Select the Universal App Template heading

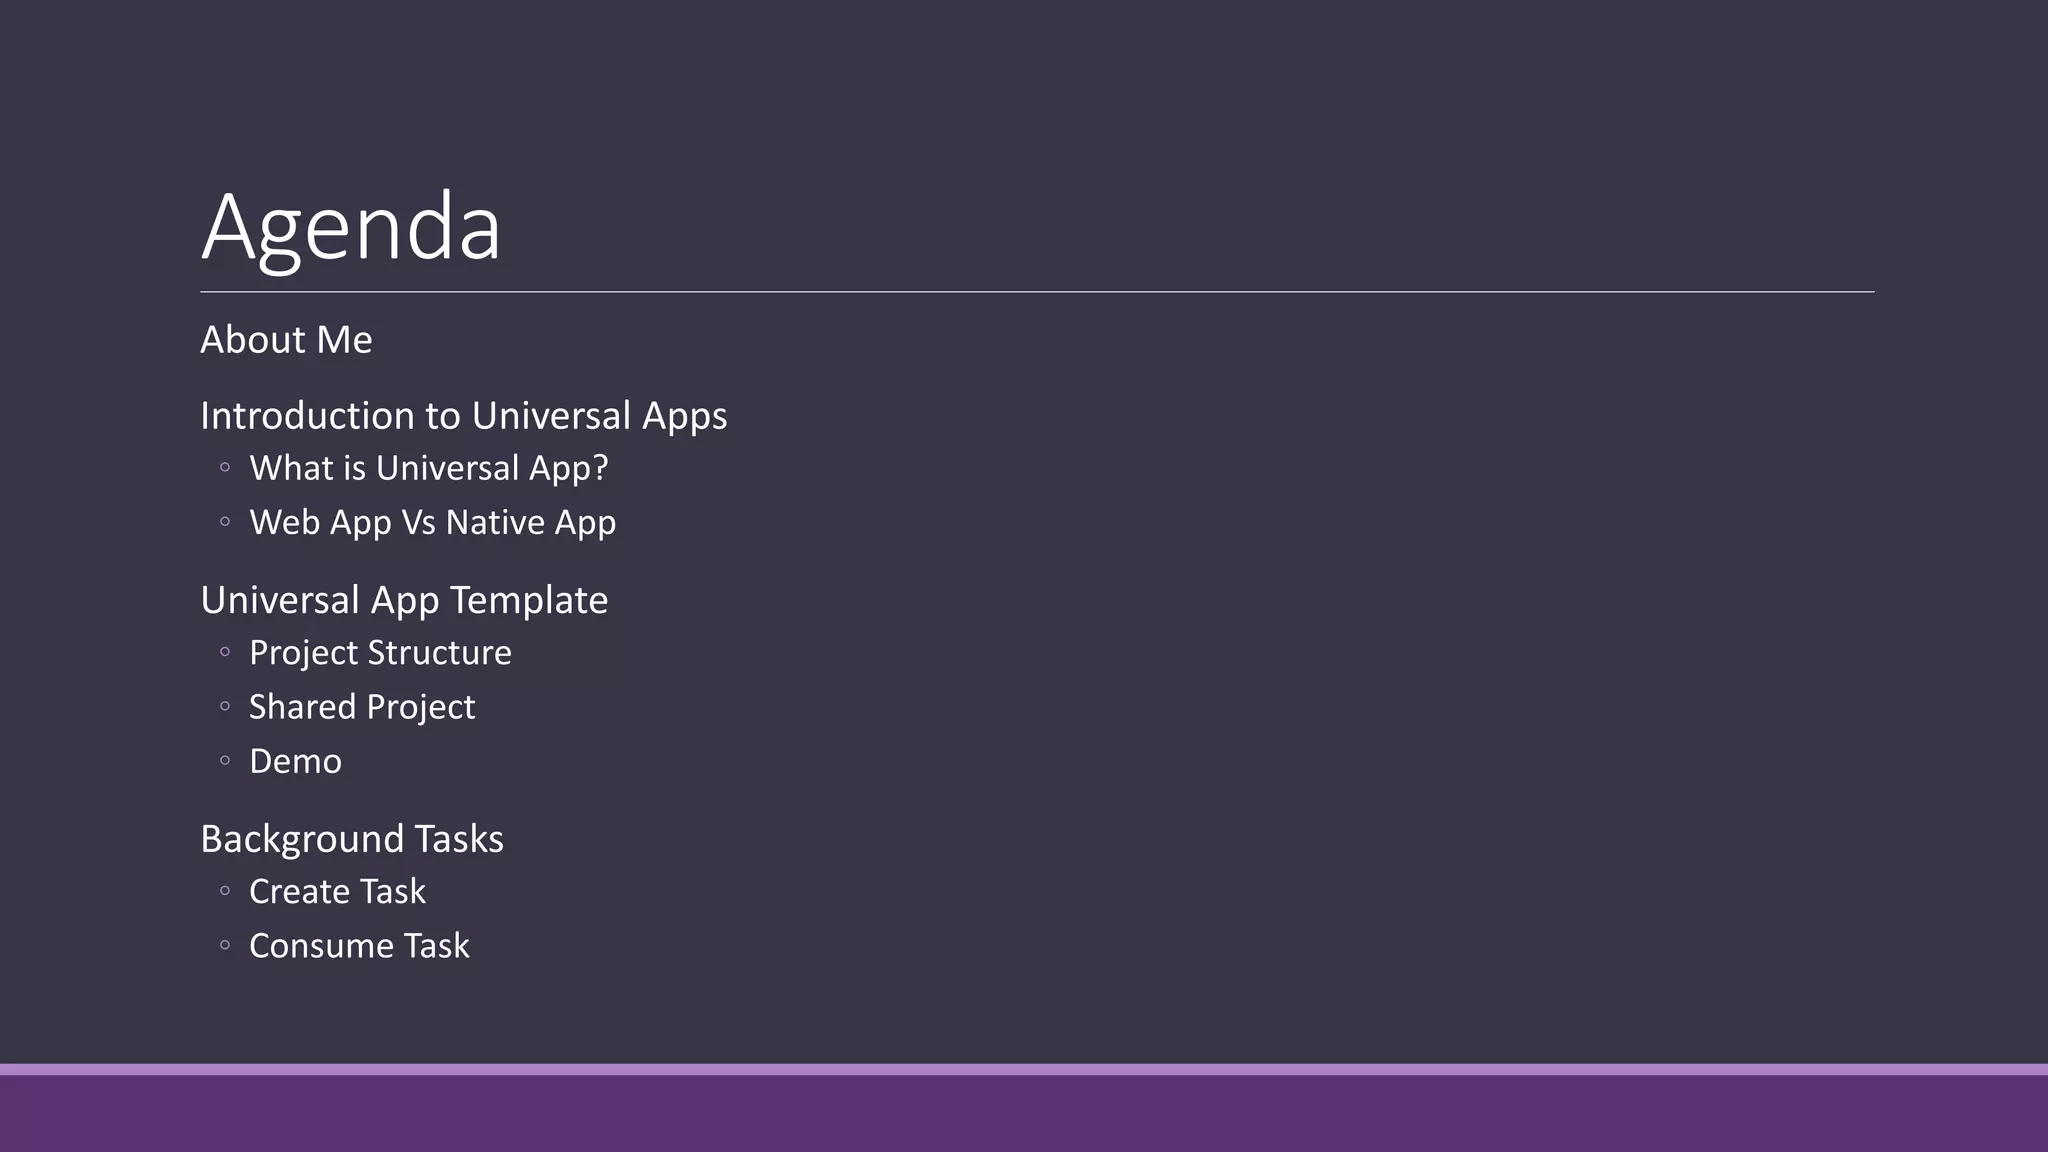tap(404, 600)
